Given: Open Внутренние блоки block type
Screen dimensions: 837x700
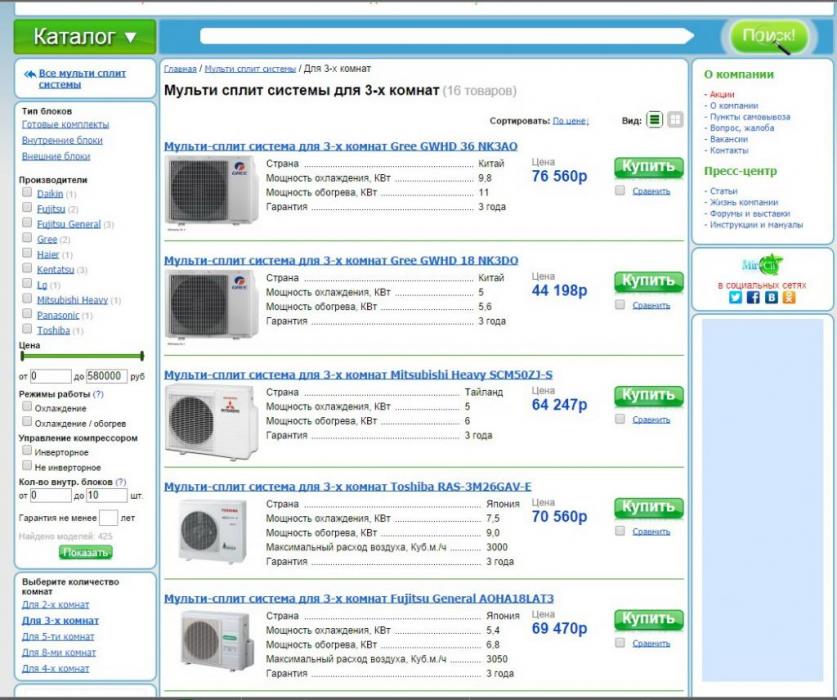Looking at the screenshot, I should (x=62, y=140).
